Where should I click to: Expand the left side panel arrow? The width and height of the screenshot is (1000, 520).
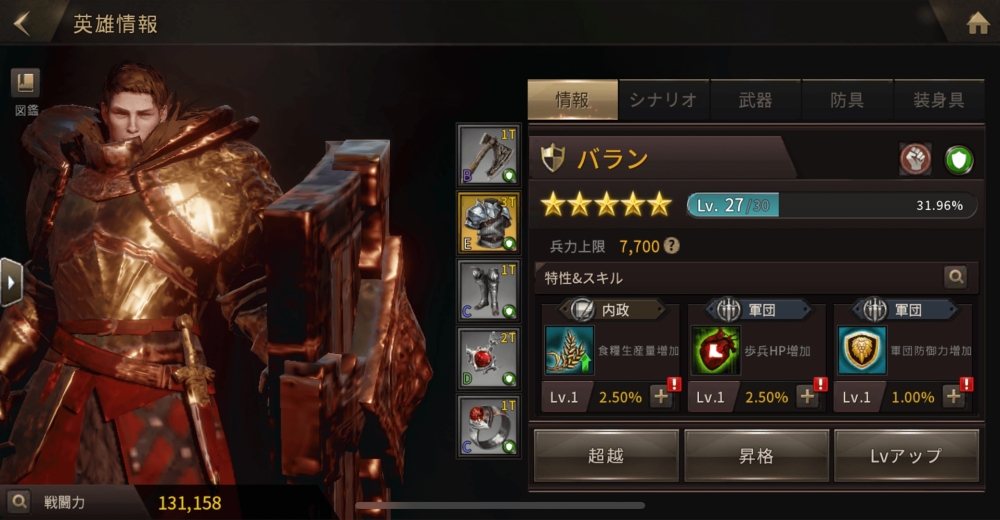pos(11,282)
